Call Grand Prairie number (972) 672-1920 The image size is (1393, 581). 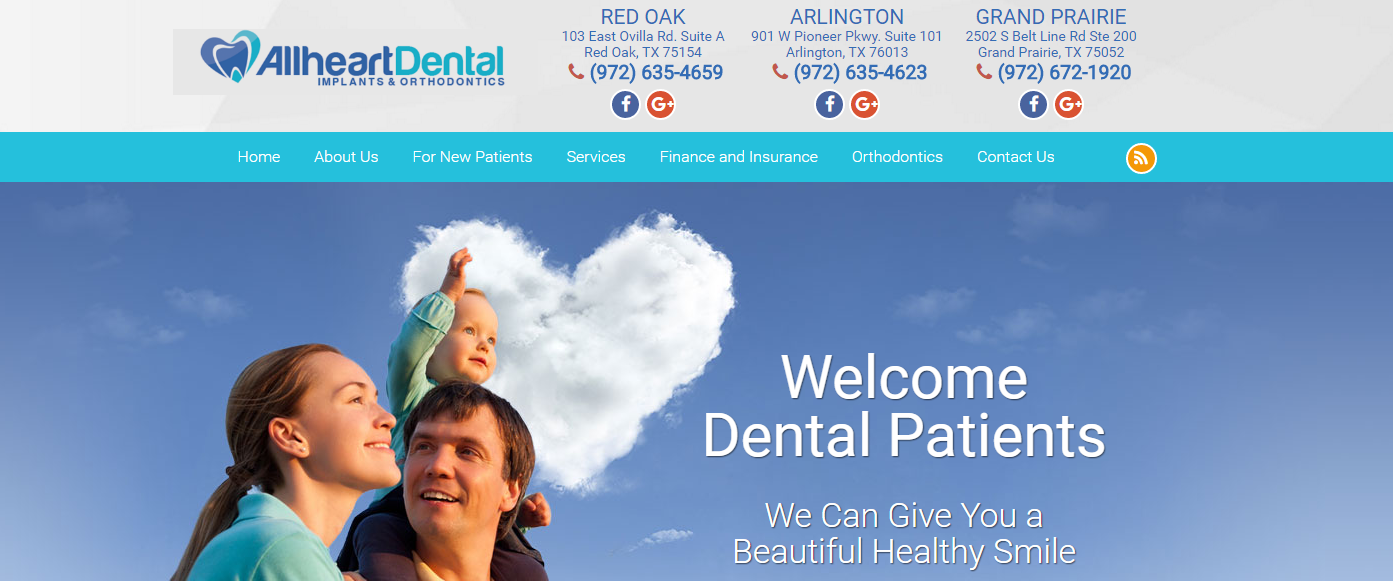[x=1064, y=72]
